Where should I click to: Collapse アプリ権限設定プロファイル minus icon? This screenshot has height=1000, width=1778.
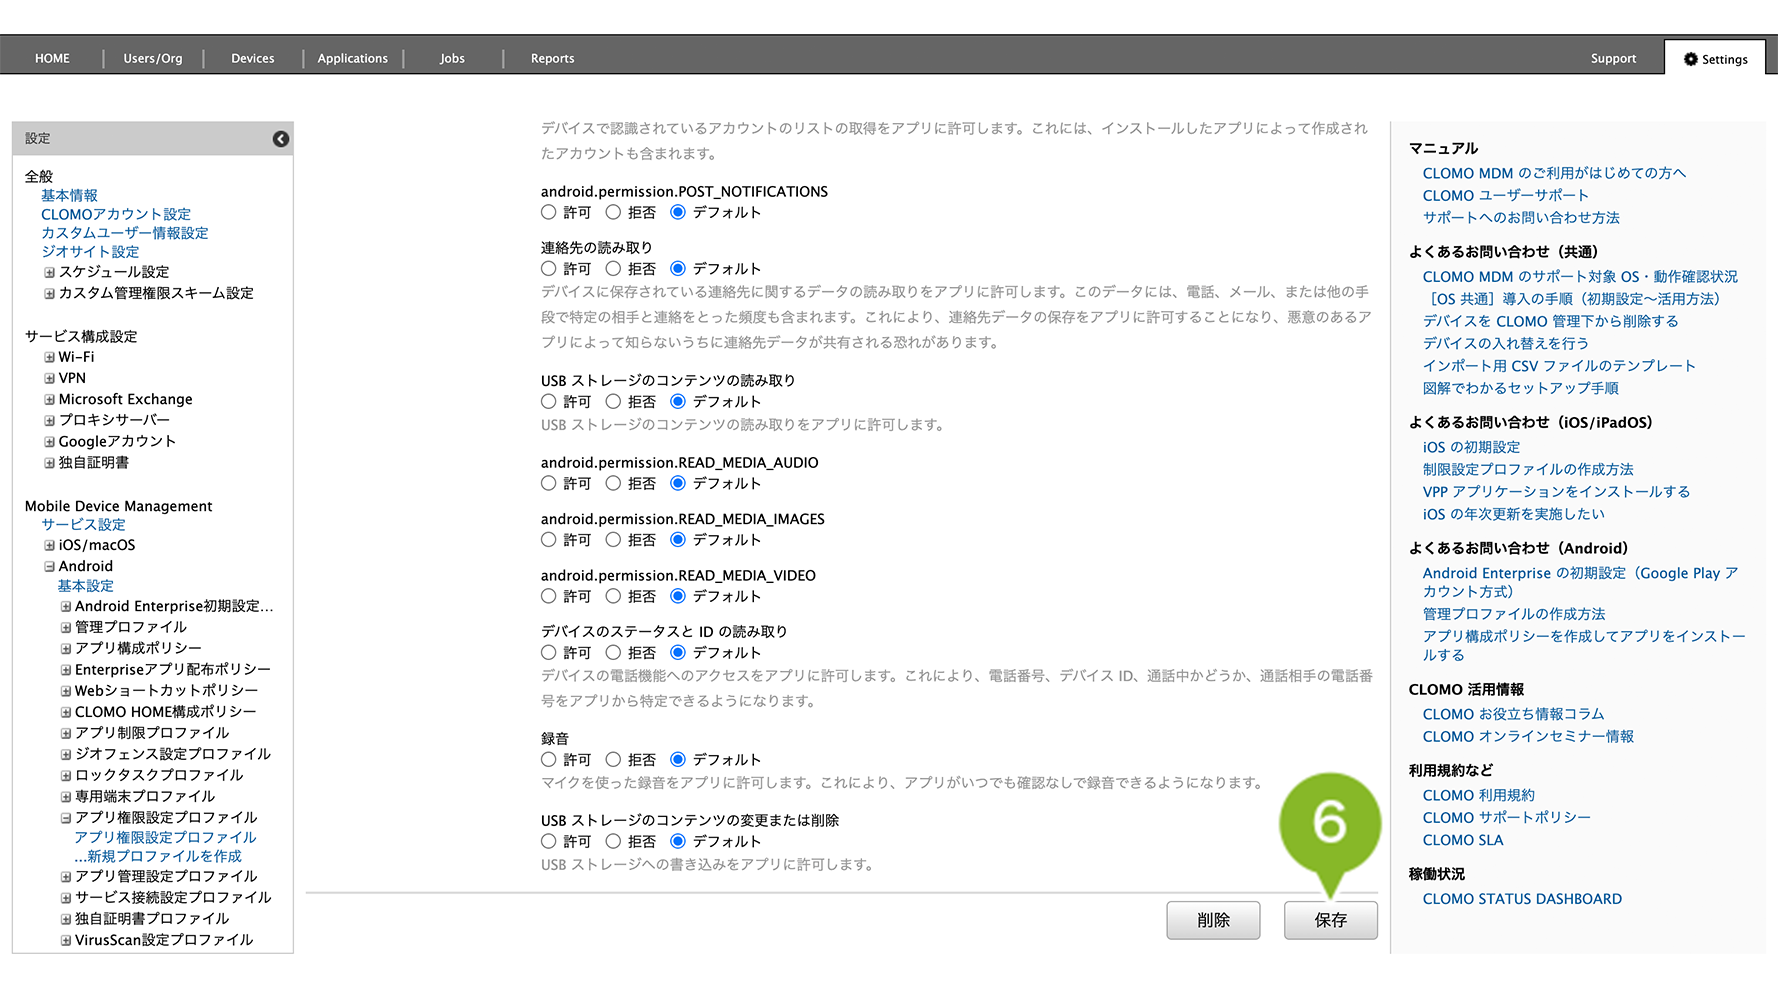pyautogui.click(x=66, y=818)
